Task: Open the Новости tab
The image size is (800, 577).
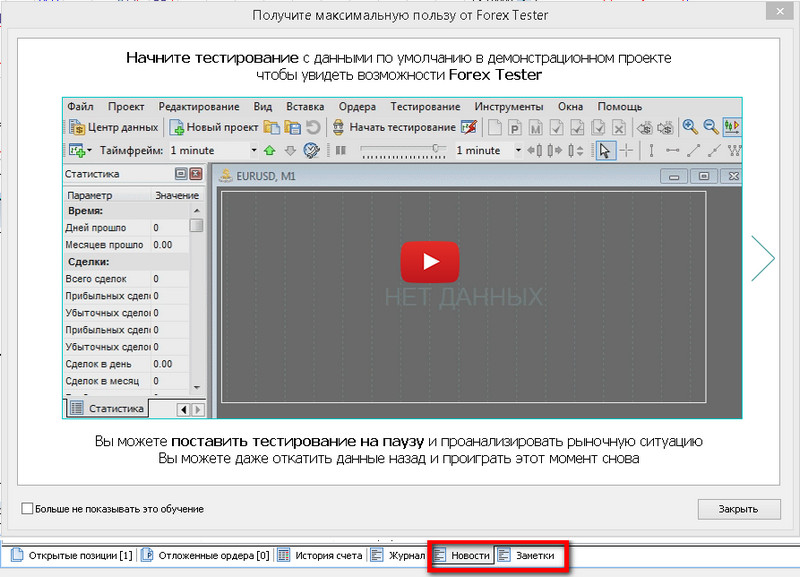Action: coord(463,555)
